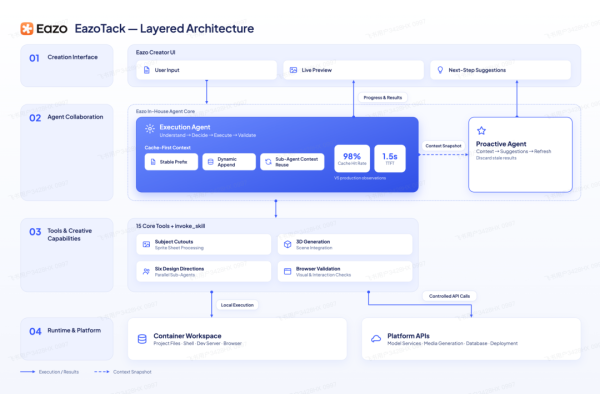This screenshot has height=394, width=600.
Task: Click the Platform APIs cloud icon
Action: click(376, 339)
